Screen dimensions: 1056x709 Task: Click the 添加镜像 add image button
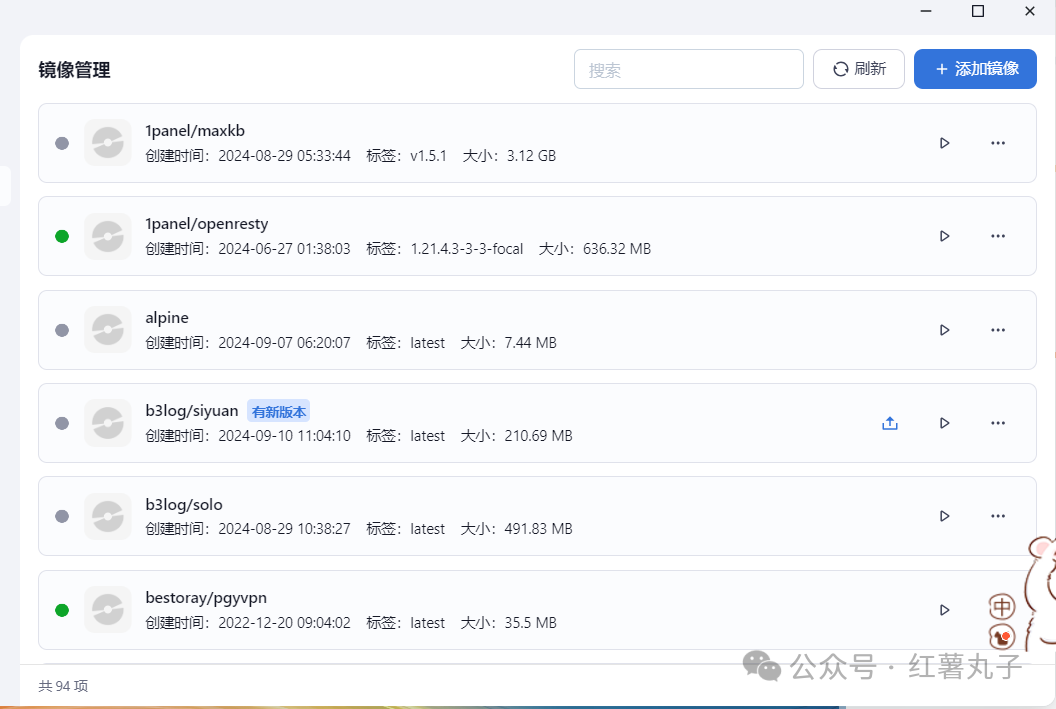pos(975,69)
